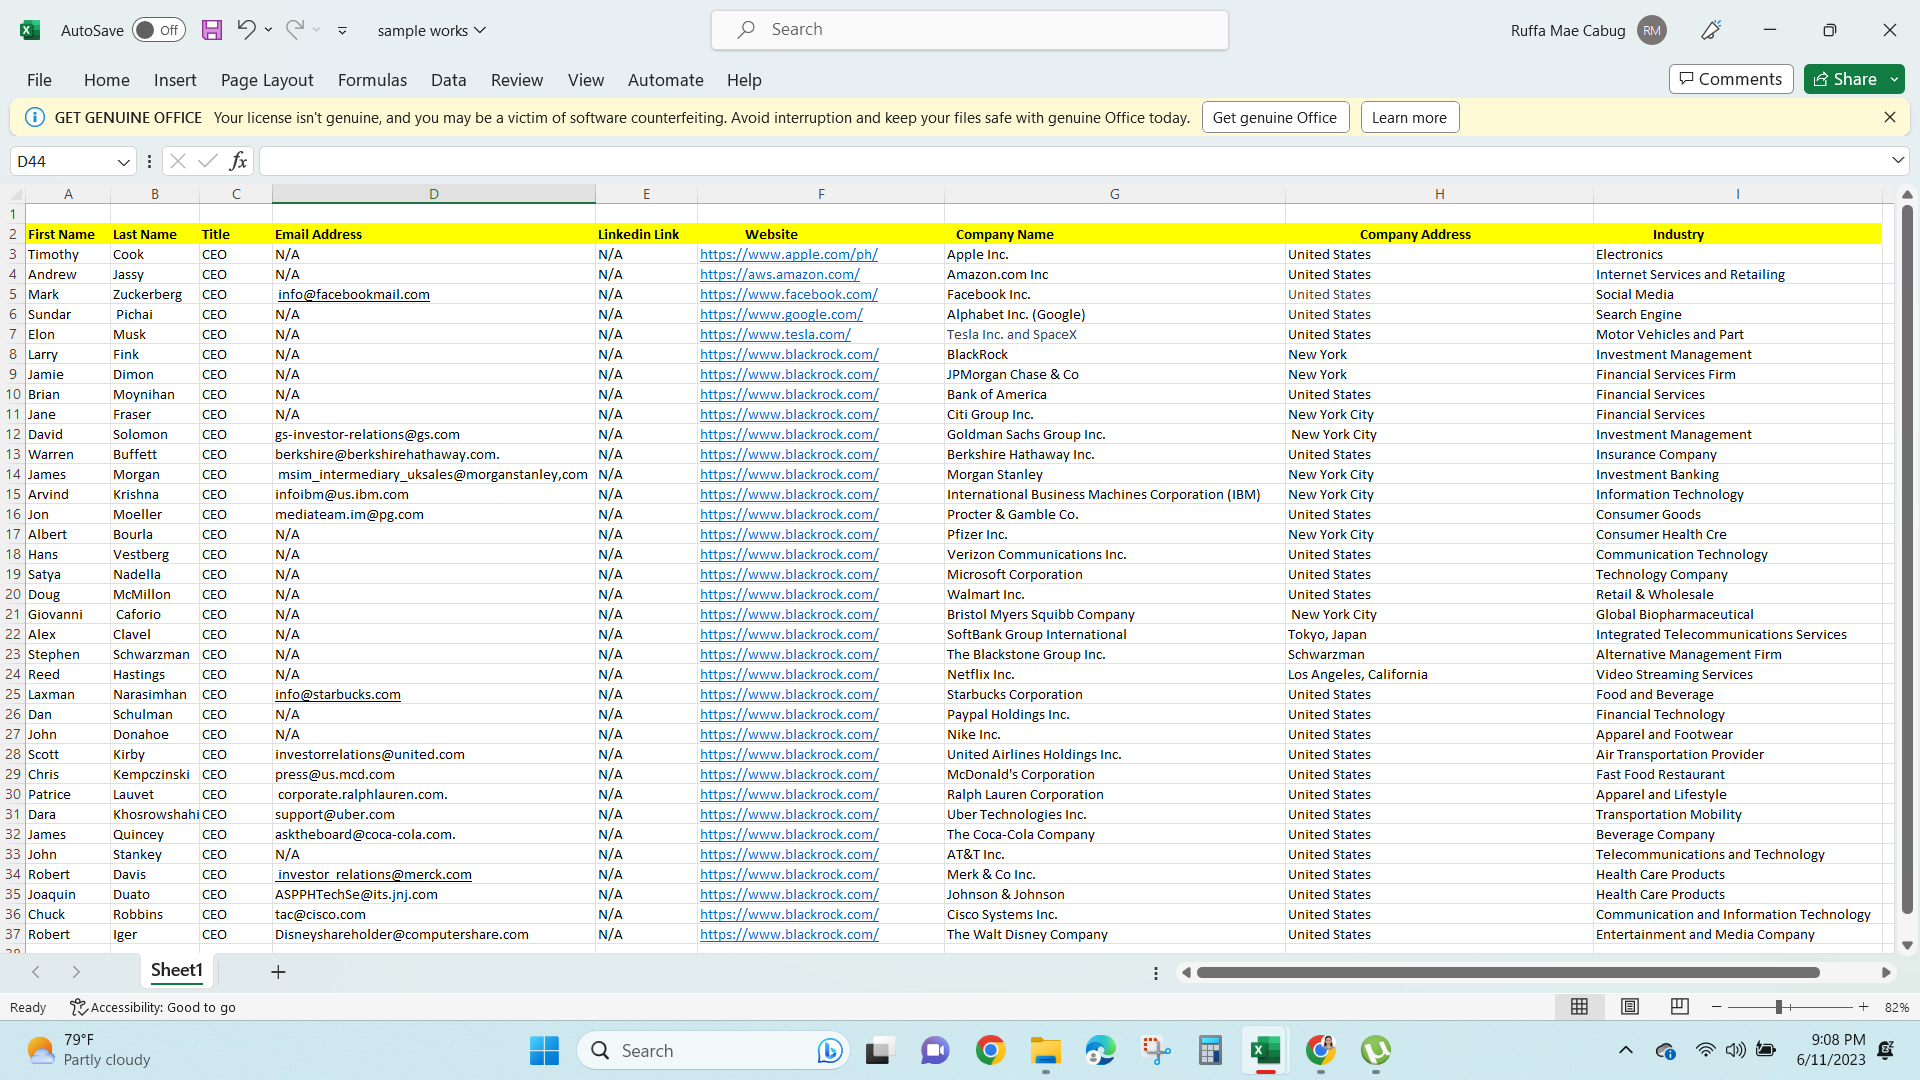Image resolution: width=1920 pixels, height=1080 pixels.
Task: Open the Name Box dropdown arrow
Action: 123,162
